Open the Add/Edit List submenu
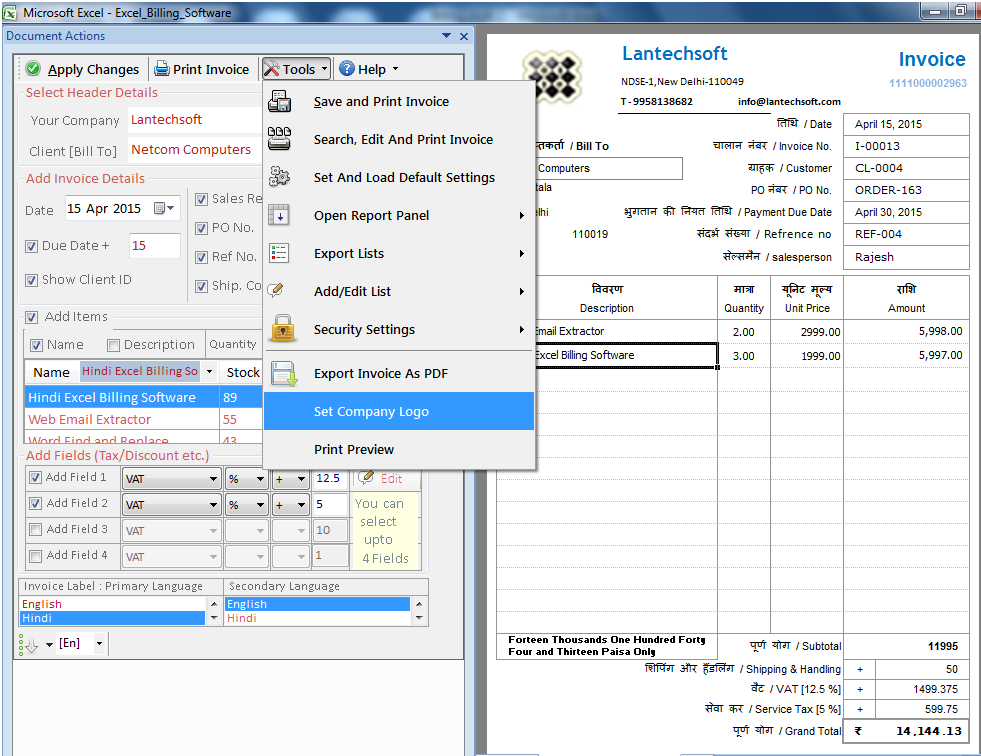The width and height of the screenshot is (981, 756). click(x=399, y=291)
